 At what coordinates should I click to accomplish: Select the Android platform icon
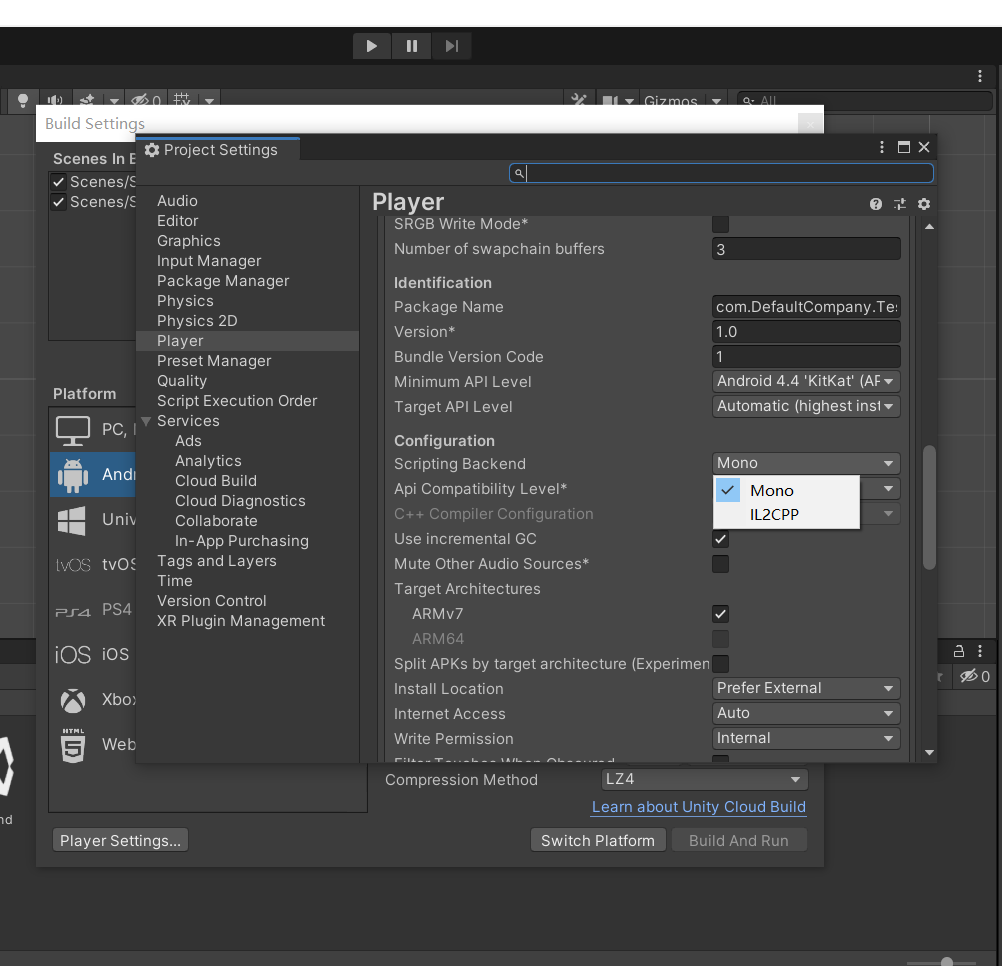[73, 475]
